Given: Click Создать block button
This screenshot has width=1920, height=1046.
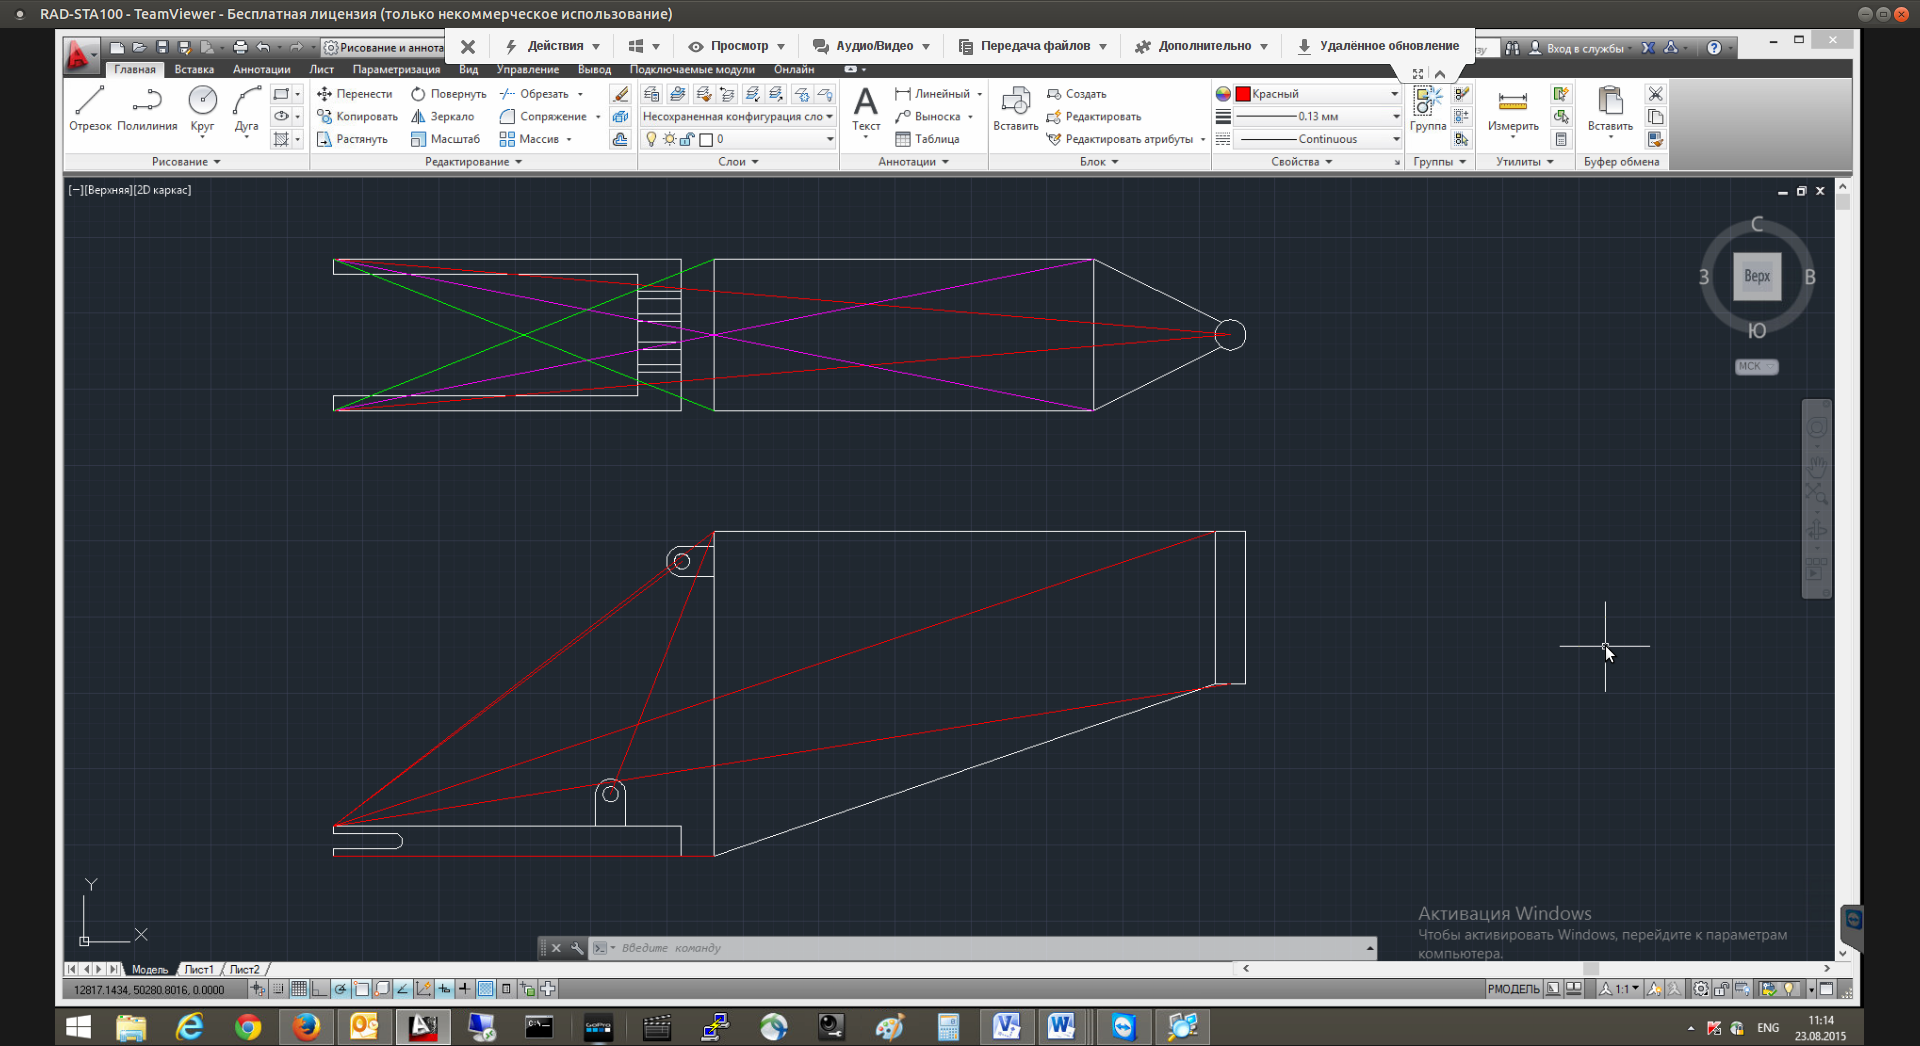Looking at the screenshot, I should click(x=1076, y=94).
